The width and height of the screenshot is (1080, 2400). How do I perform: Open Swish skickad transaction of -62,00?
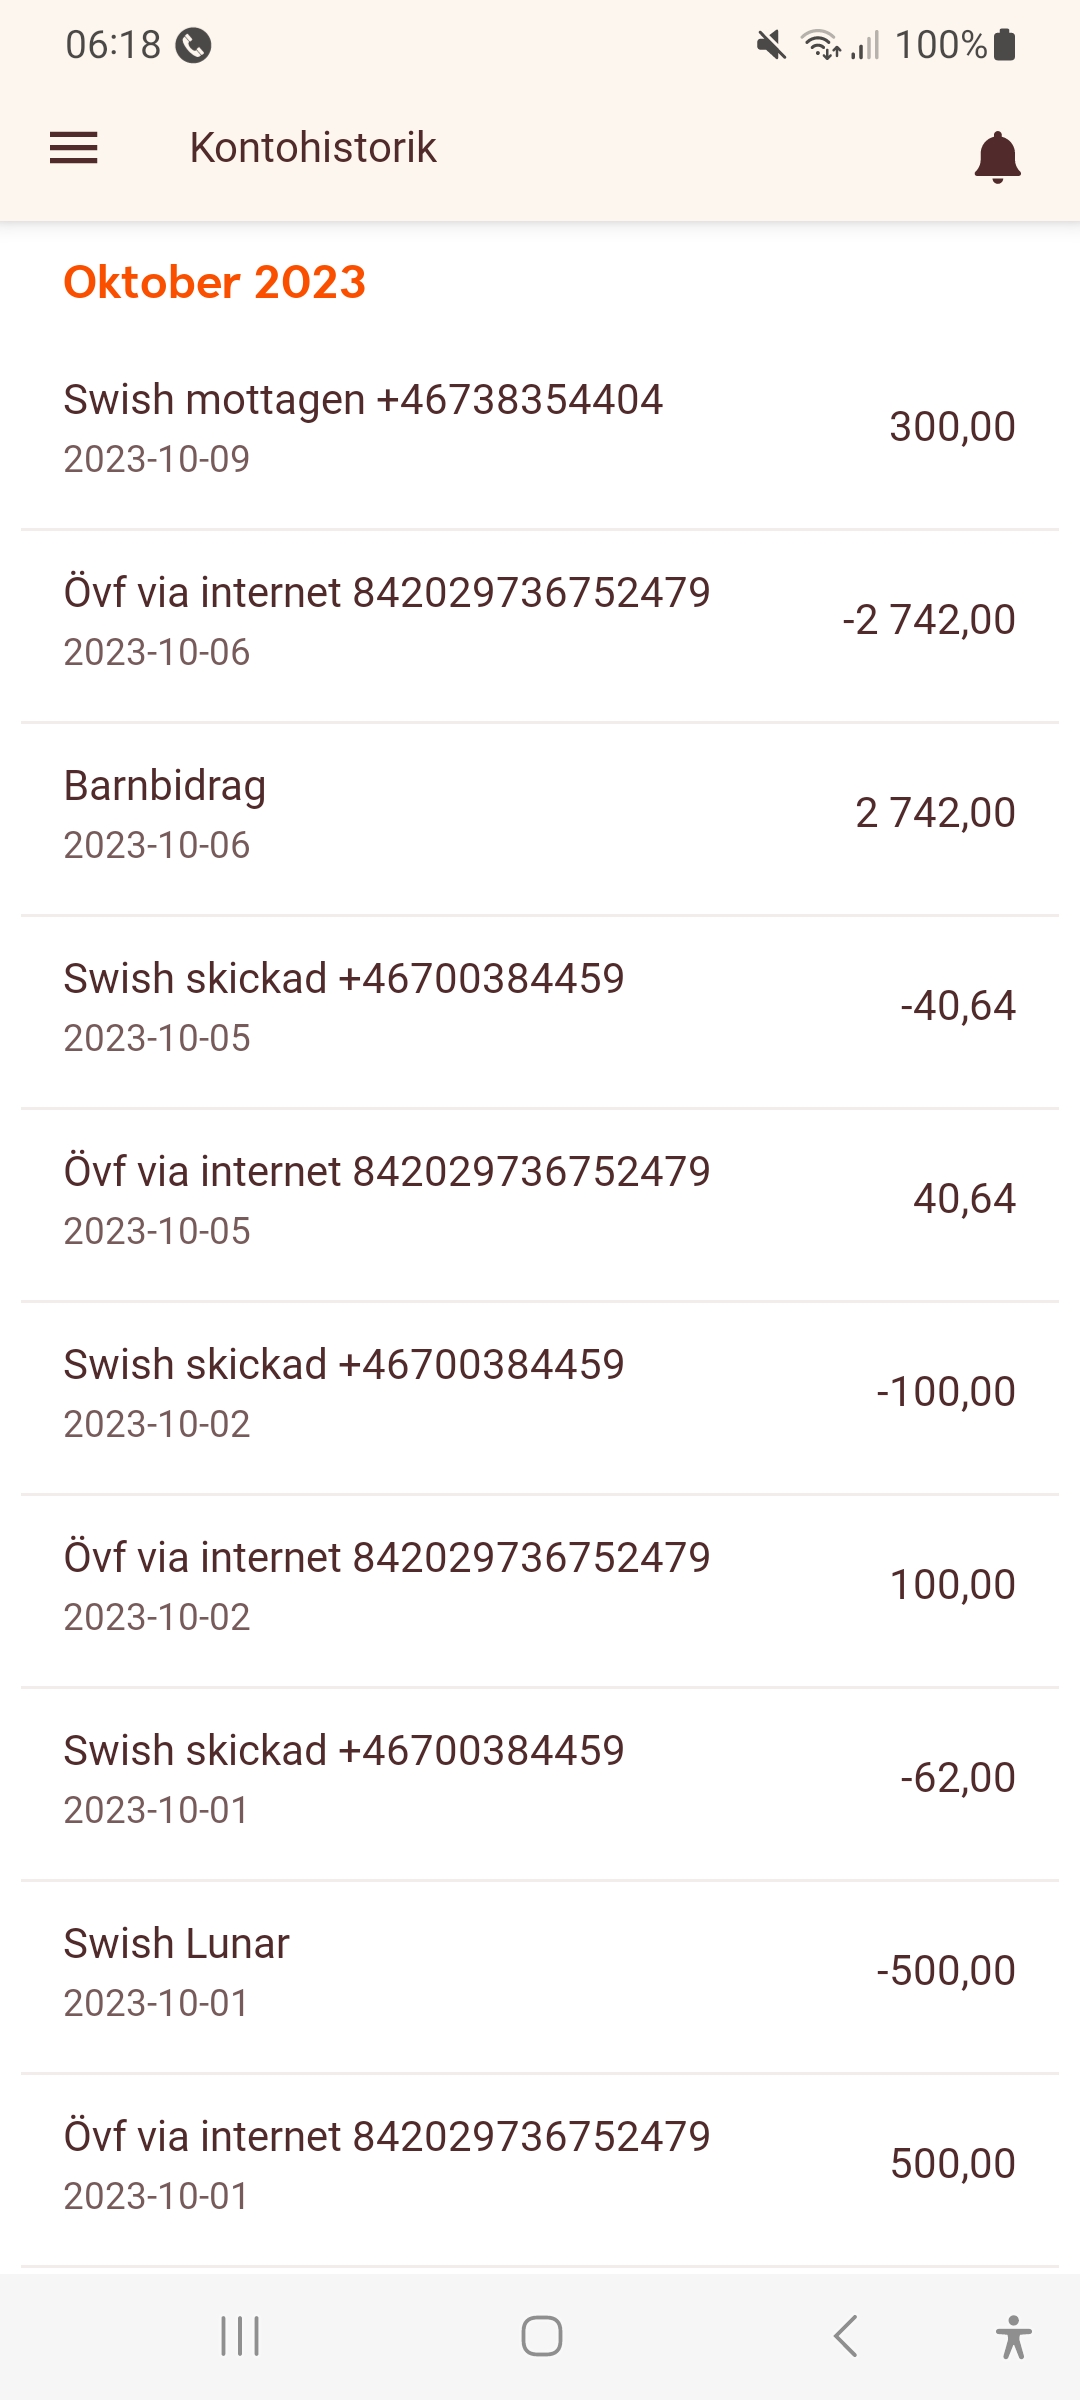(540, 1779)
